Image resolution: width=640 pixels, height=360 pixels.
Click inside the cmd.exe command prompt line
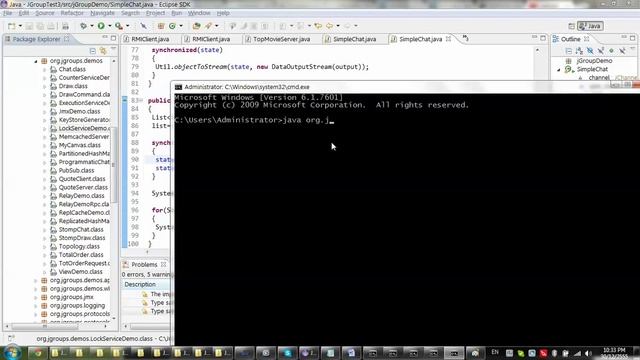[x=254, y=120]
